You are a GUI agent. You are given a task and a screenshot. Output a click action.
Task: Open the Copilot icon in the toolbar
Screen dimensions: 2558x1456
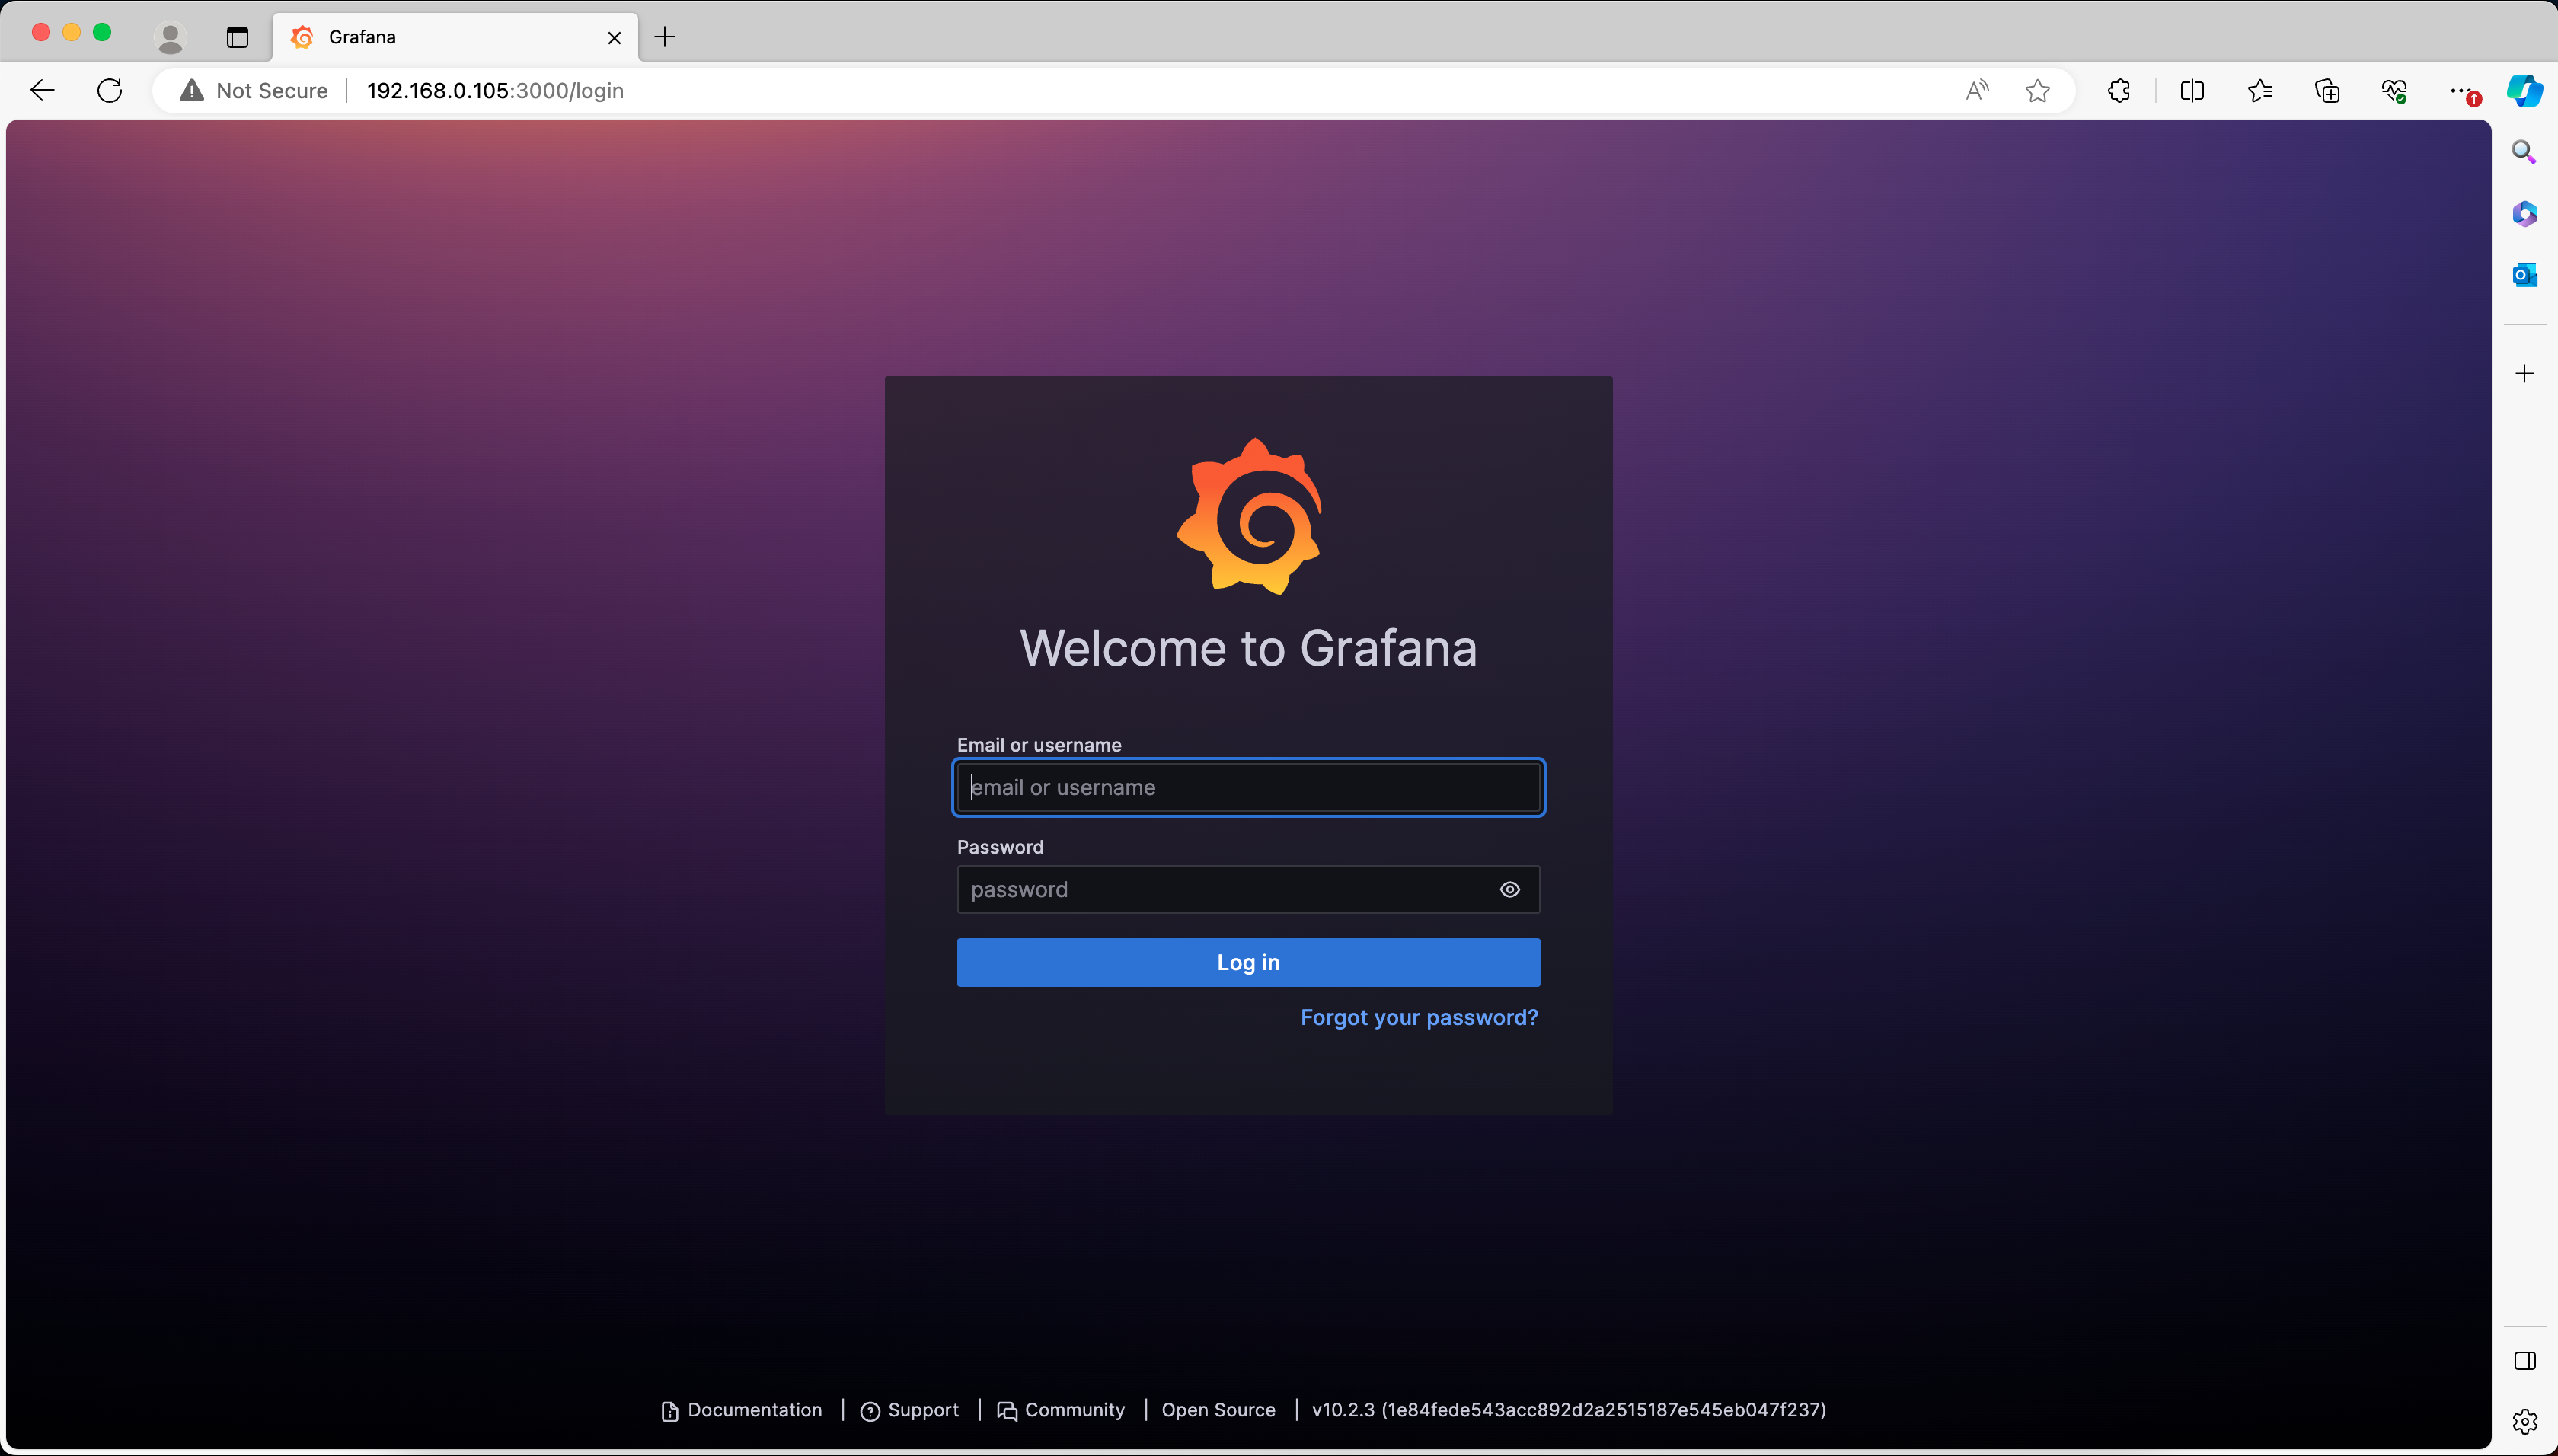[2524, 90]
